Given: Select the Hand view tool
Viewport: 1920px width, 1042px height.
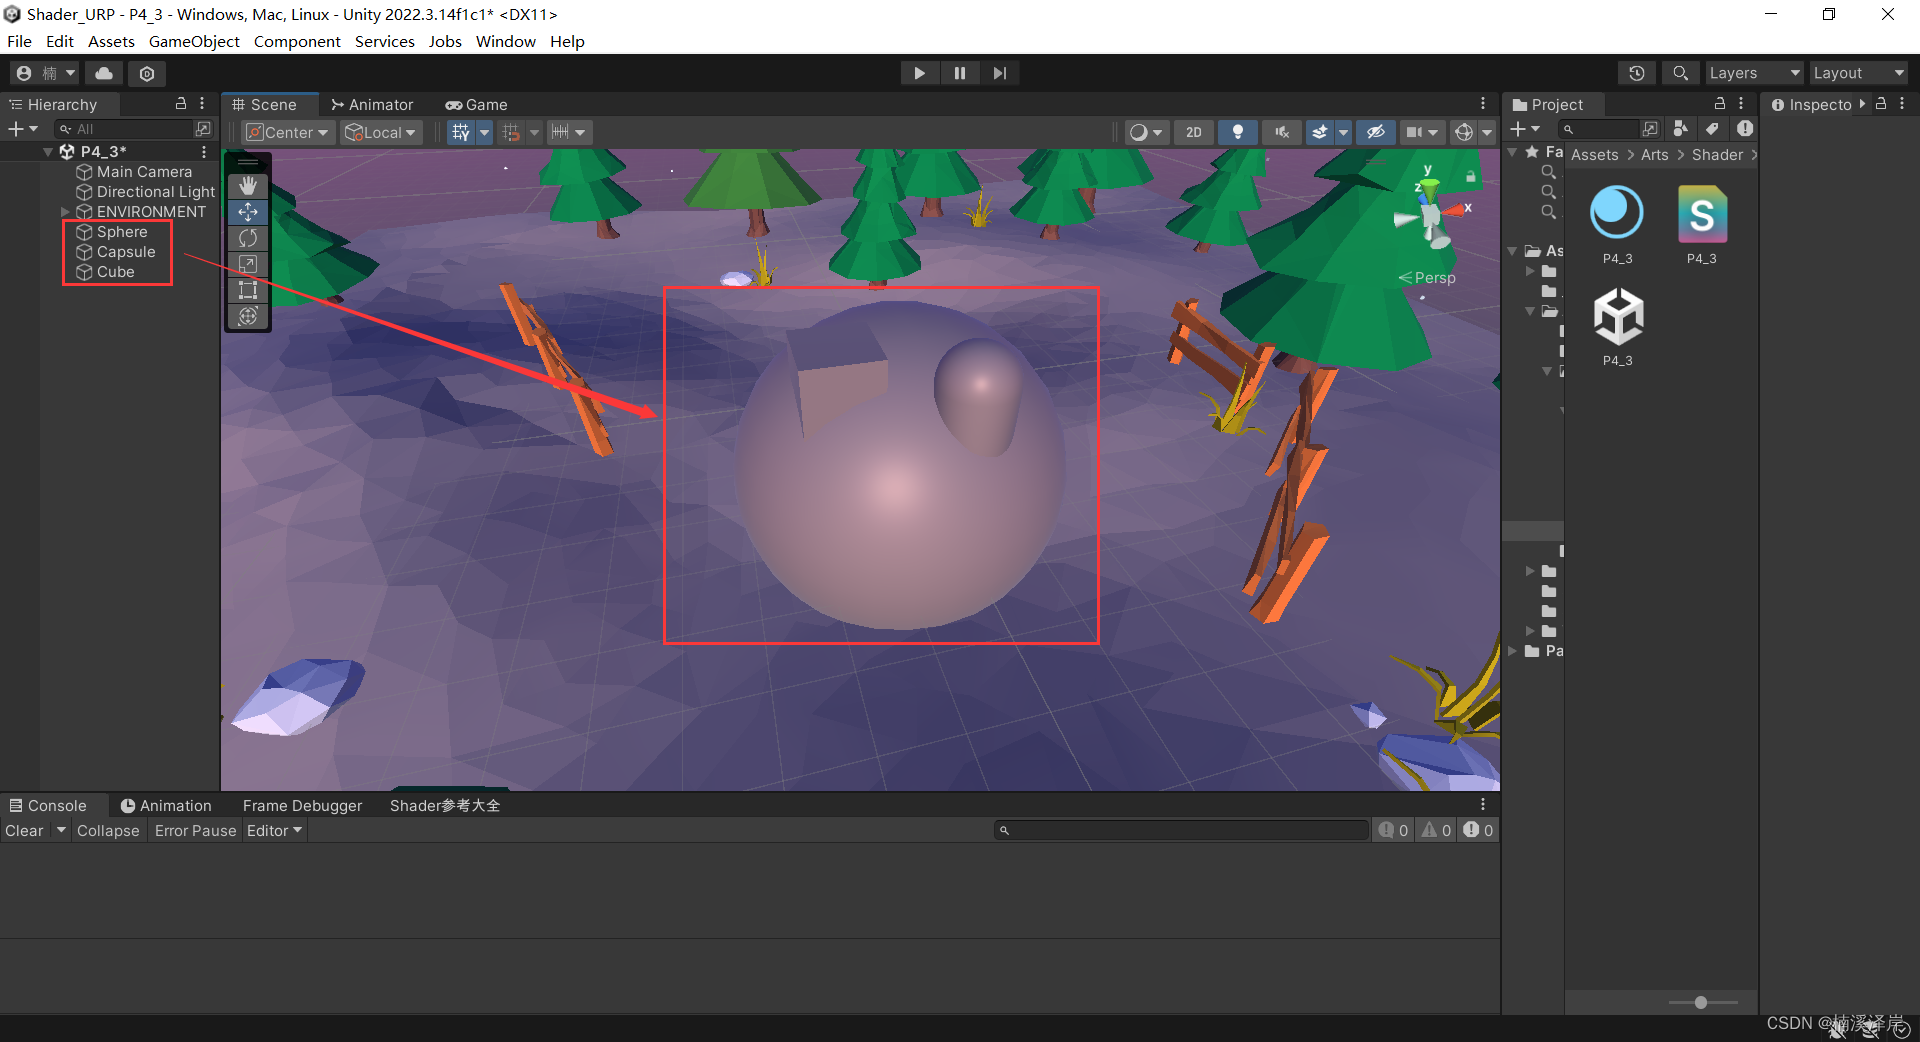Looking at the screenshot, I should [x=248, y=186].
